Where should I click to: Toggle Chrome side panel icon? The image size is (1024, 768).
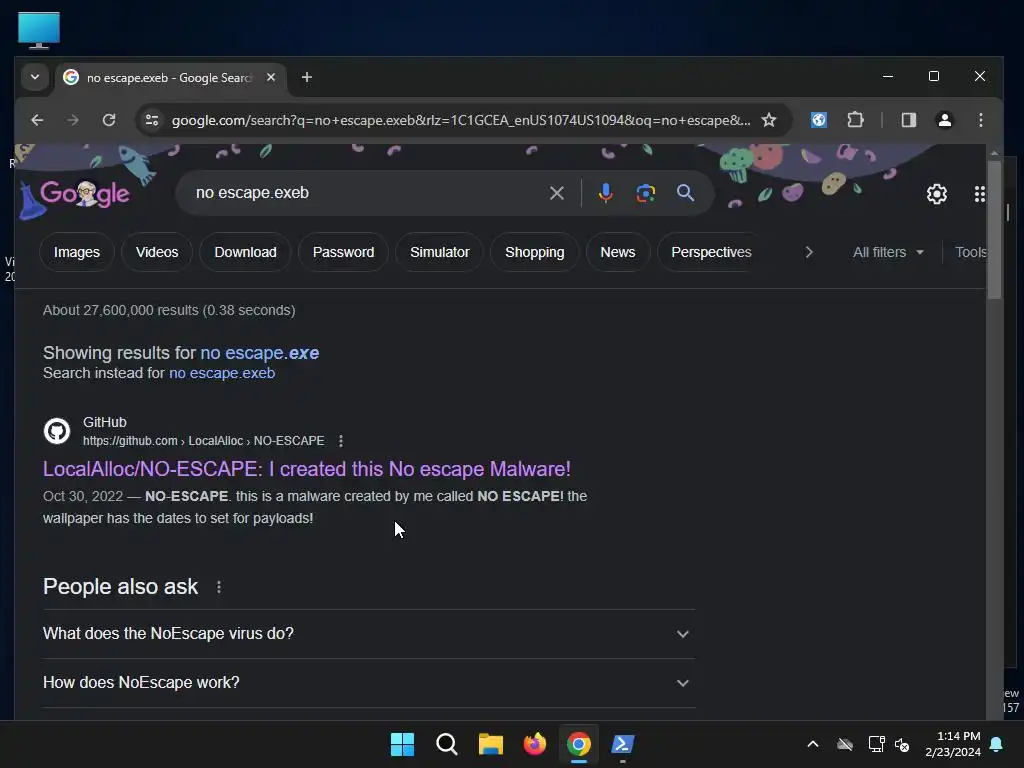pyautogui.click(x=908, y=120)
